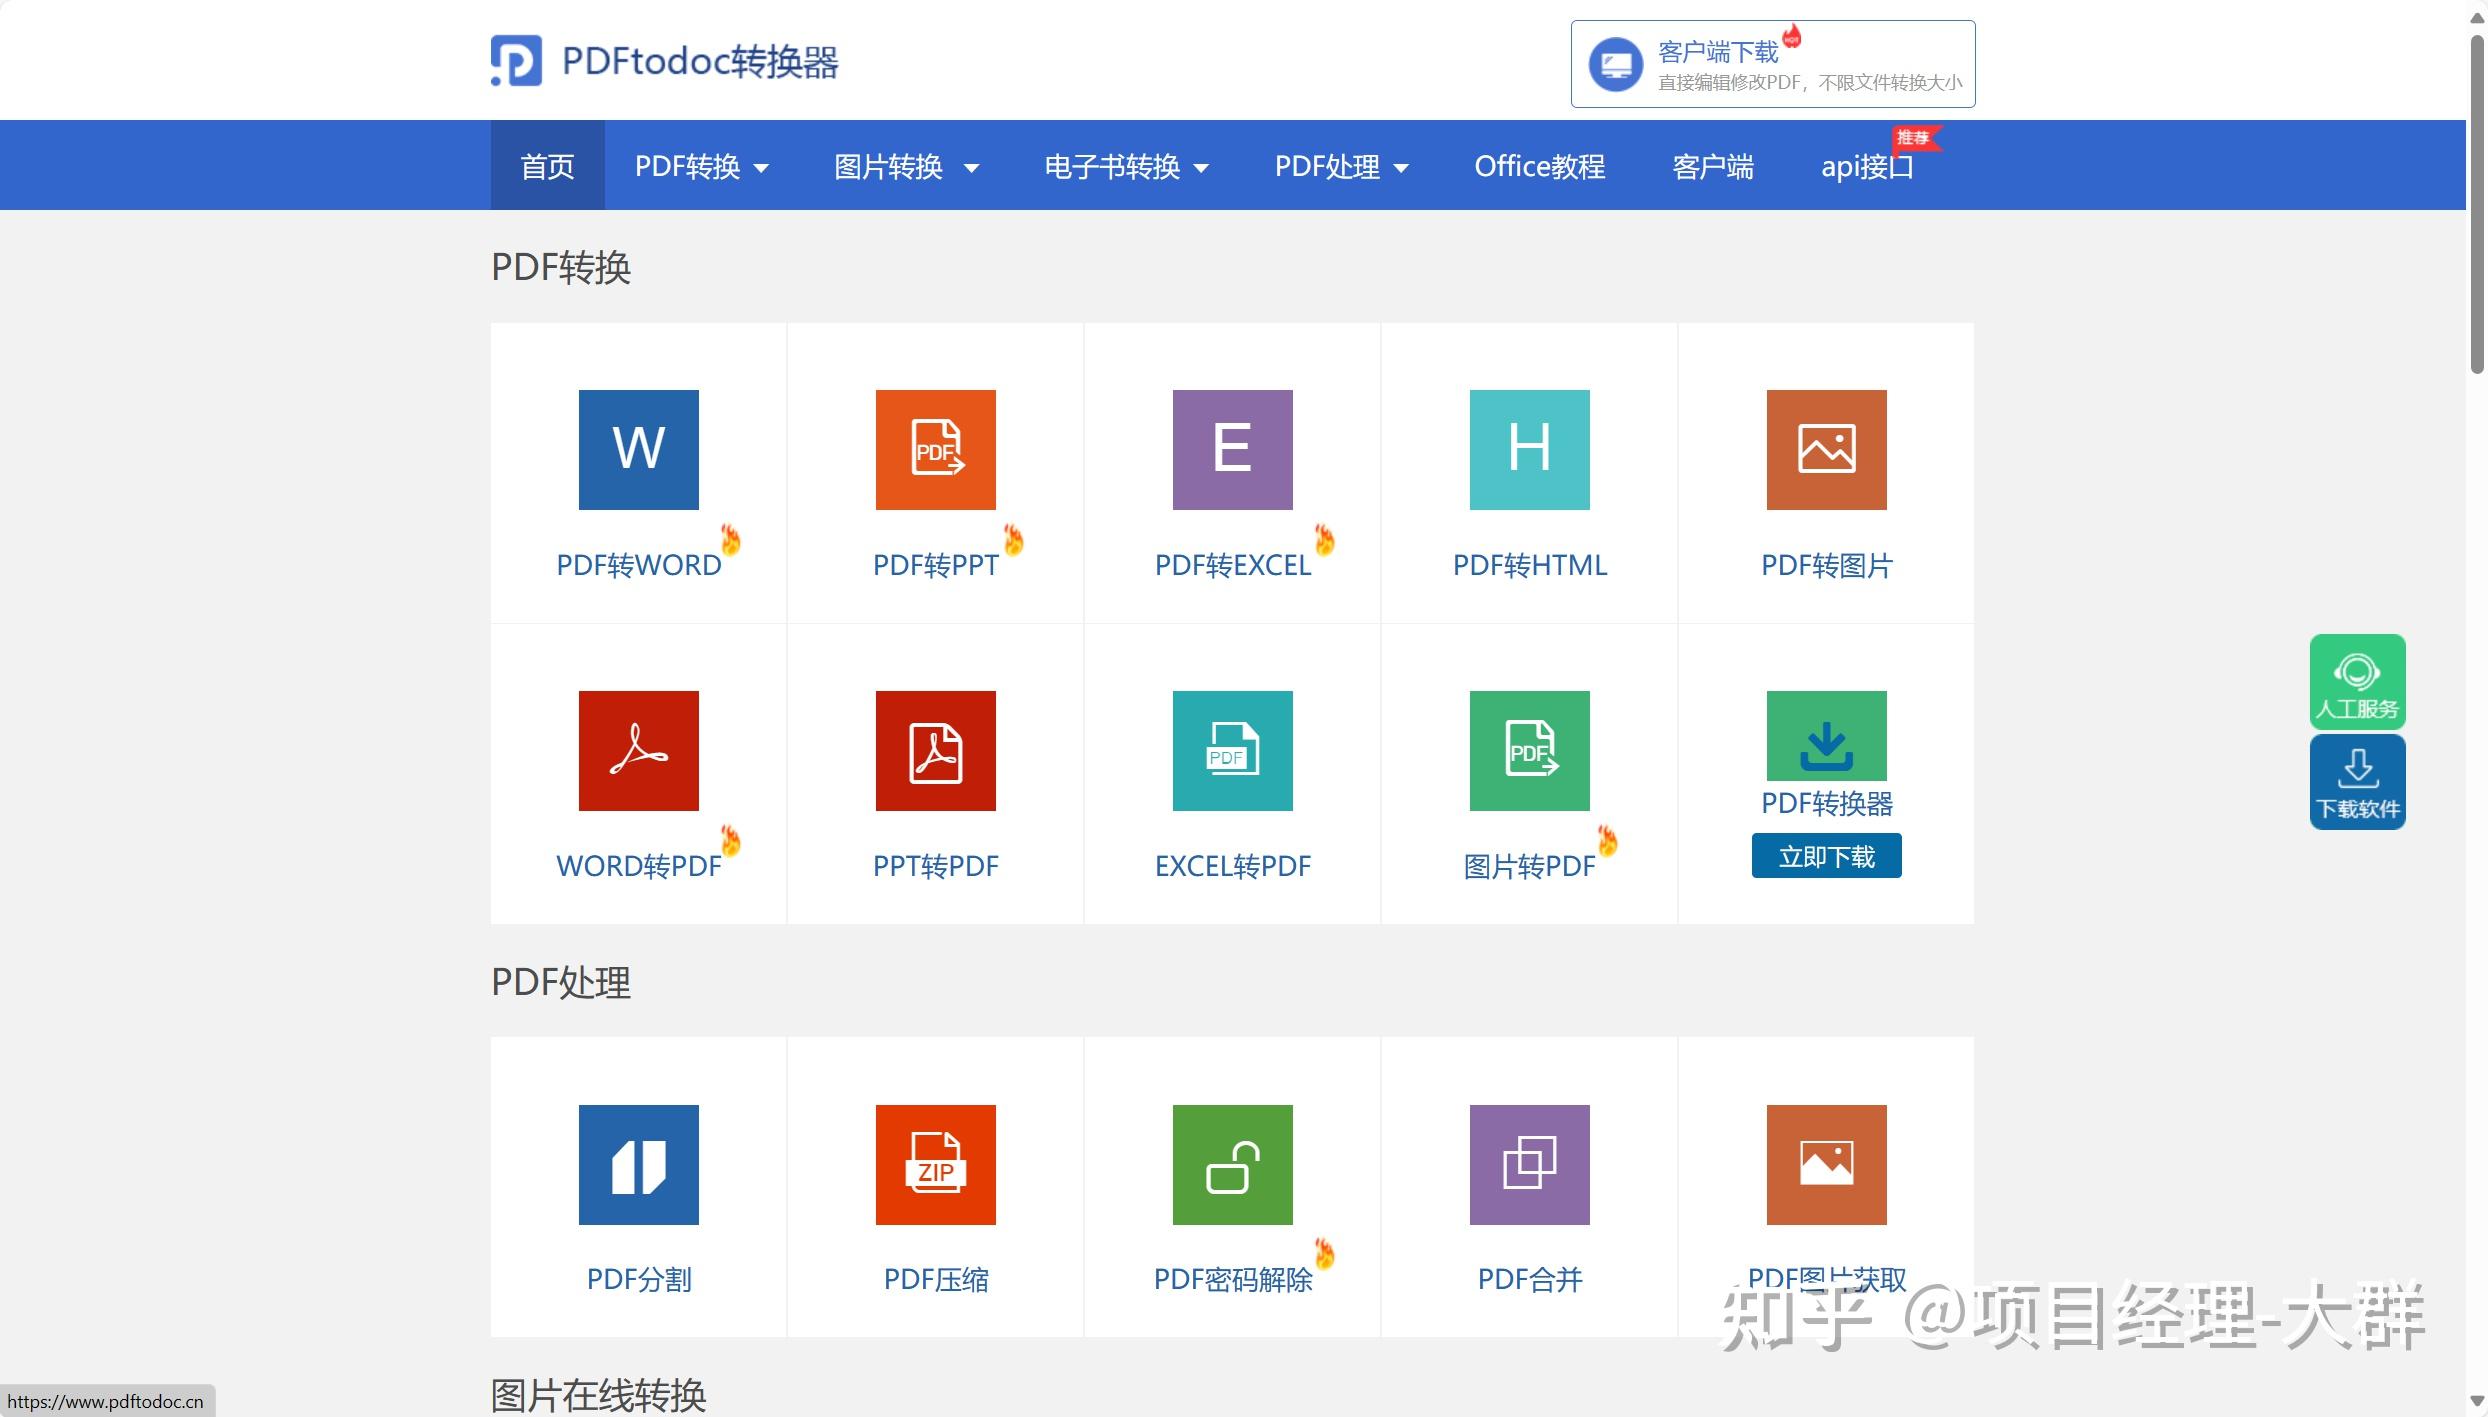Click the PDF转图片 picture icon

pos(1826,449)
